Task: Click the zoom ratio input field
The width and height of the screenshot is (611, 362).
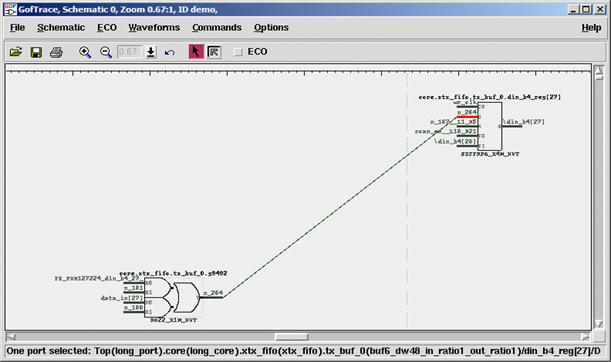Action: coord(129,52)
